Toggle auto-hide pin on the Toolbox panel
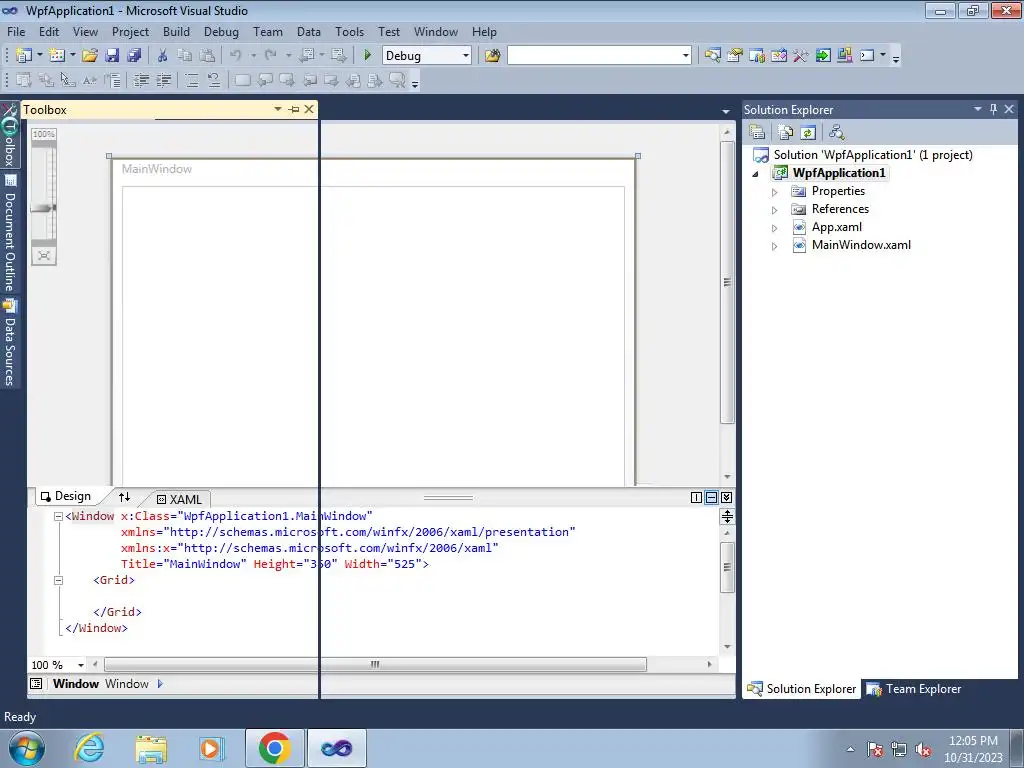The height and width of the screenshot is (768, 1024). point(294,110)
